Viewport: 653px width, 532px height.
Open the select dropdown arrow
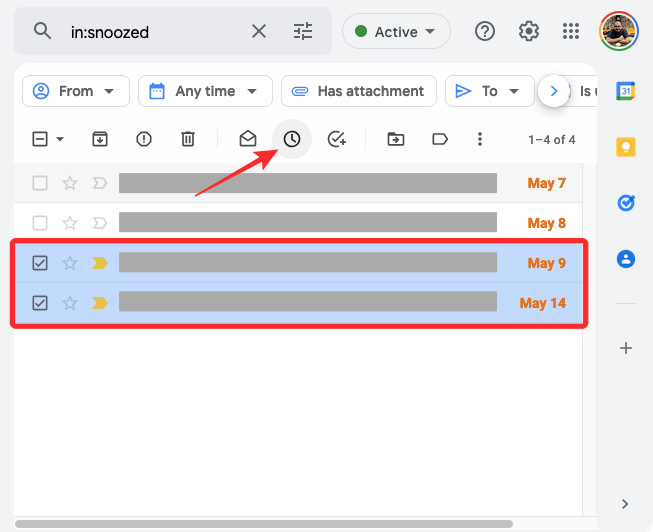[60, 139]
